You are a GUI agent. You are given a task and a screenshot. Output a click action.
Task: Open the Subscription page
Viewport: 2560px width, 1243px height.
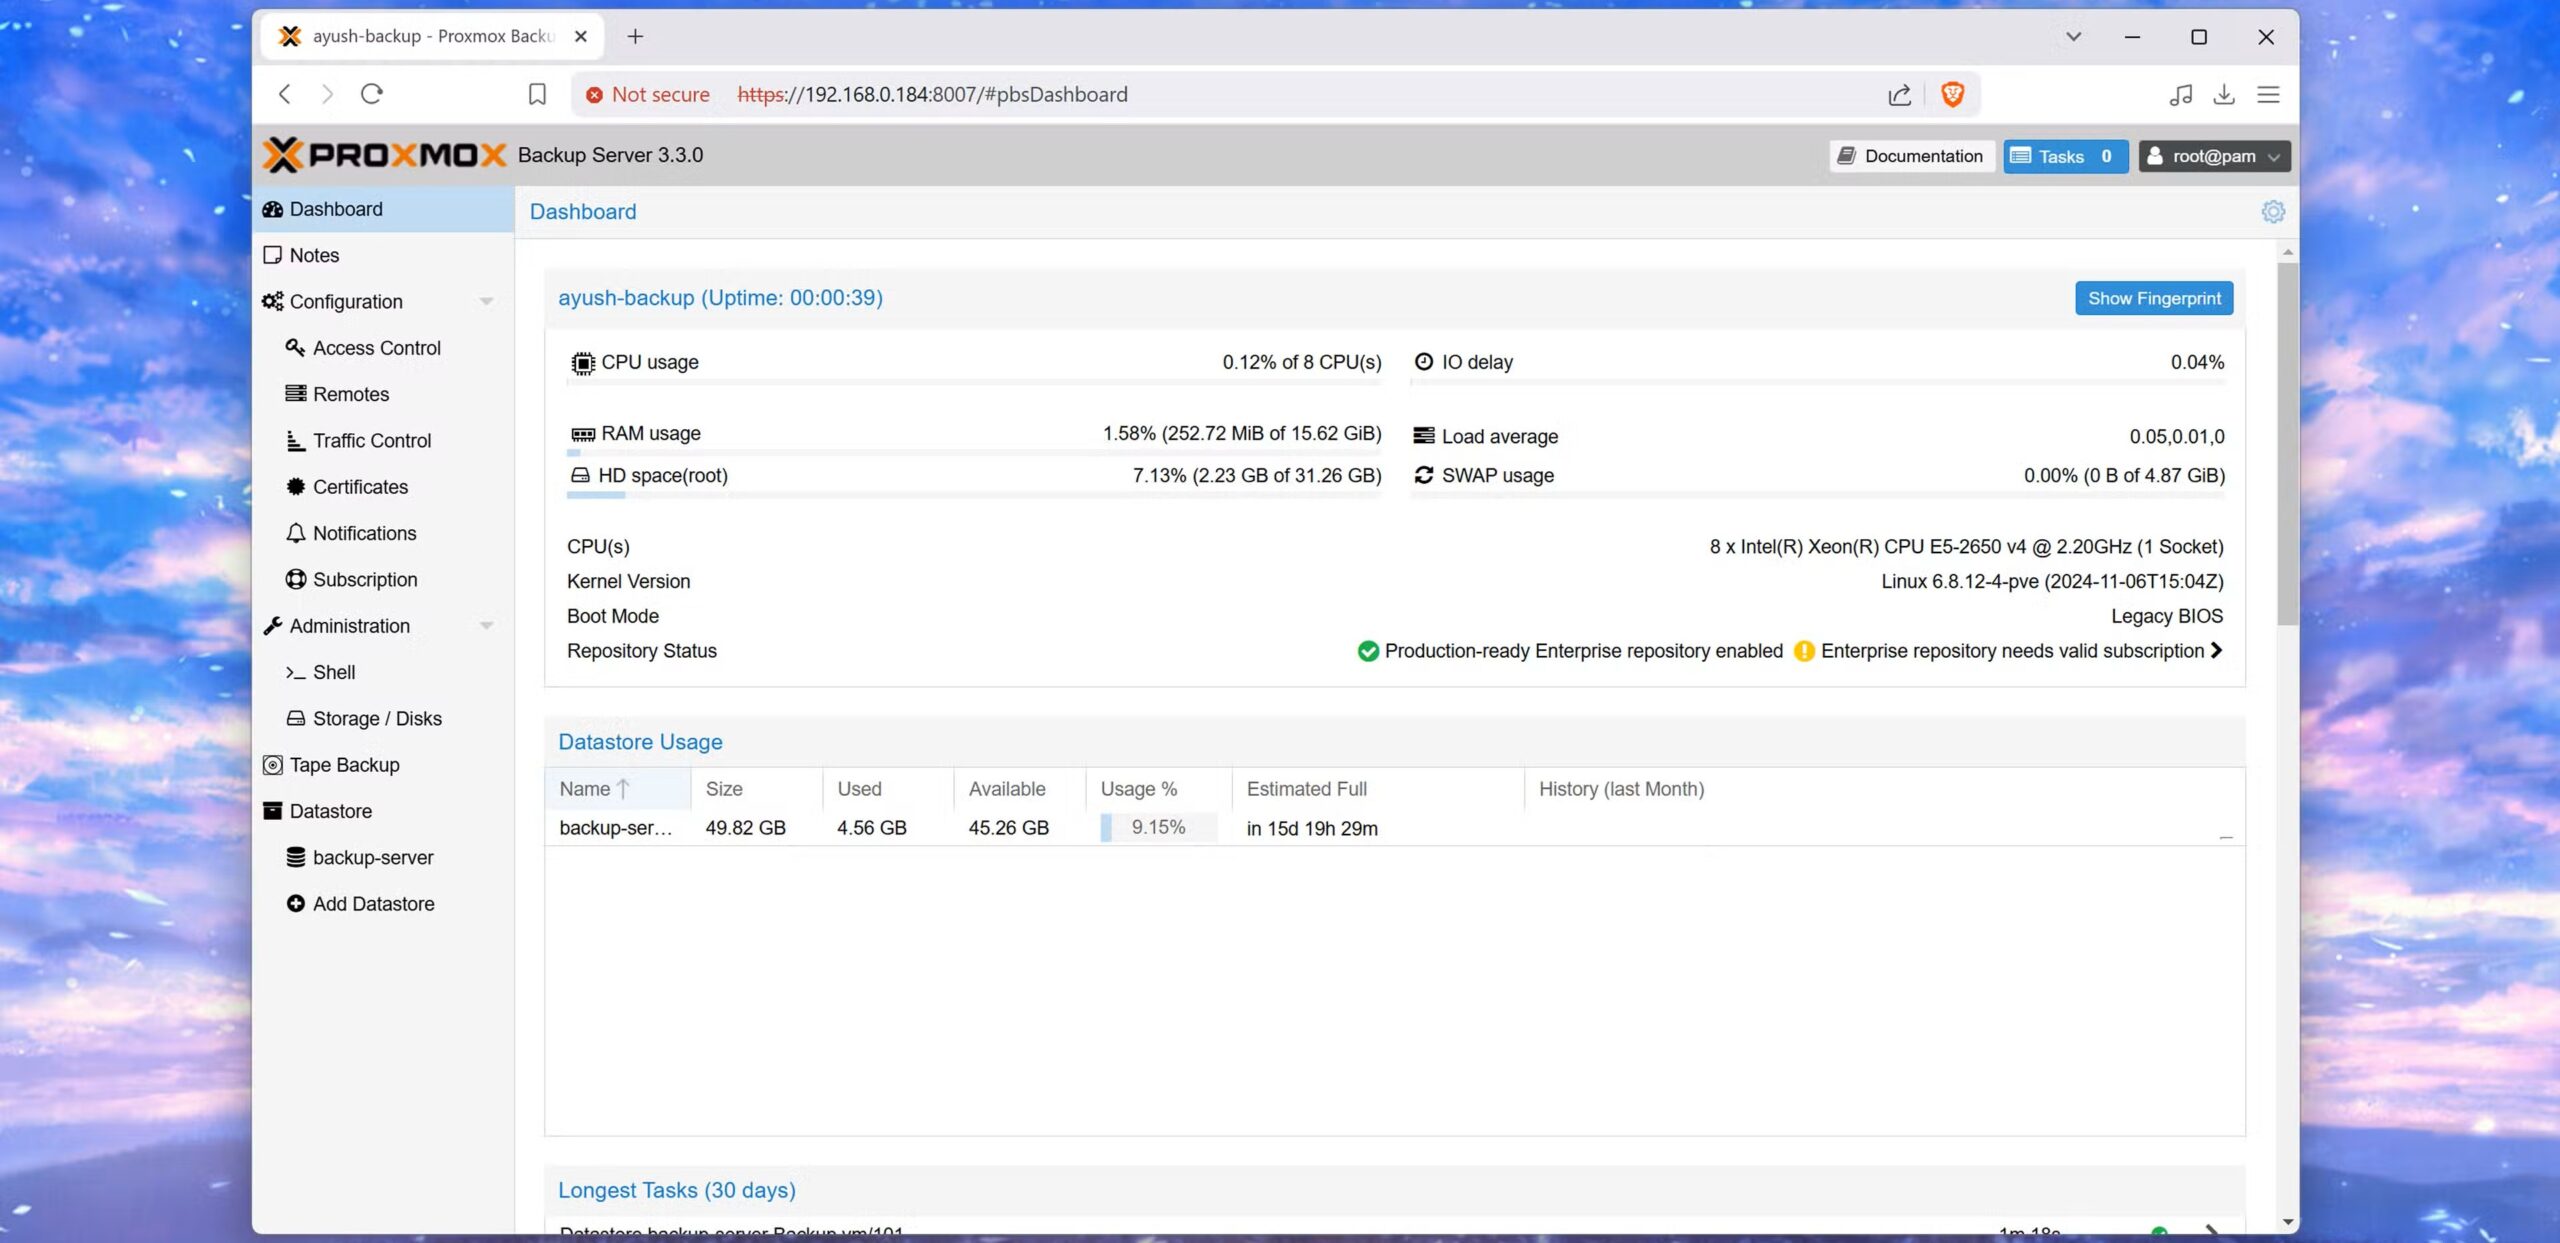pyautogui.click(x=364, y=579)
